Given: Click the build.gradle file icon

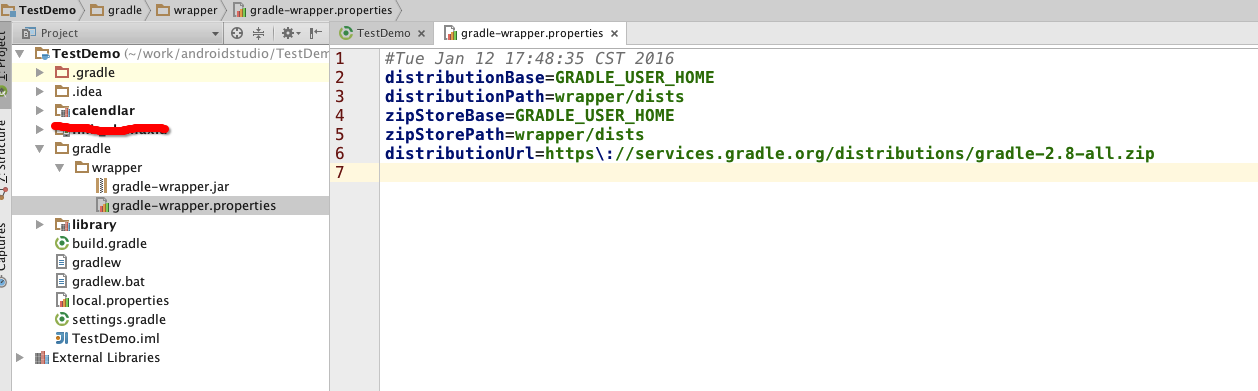Looking at the screenshot, I should point(61,243).
